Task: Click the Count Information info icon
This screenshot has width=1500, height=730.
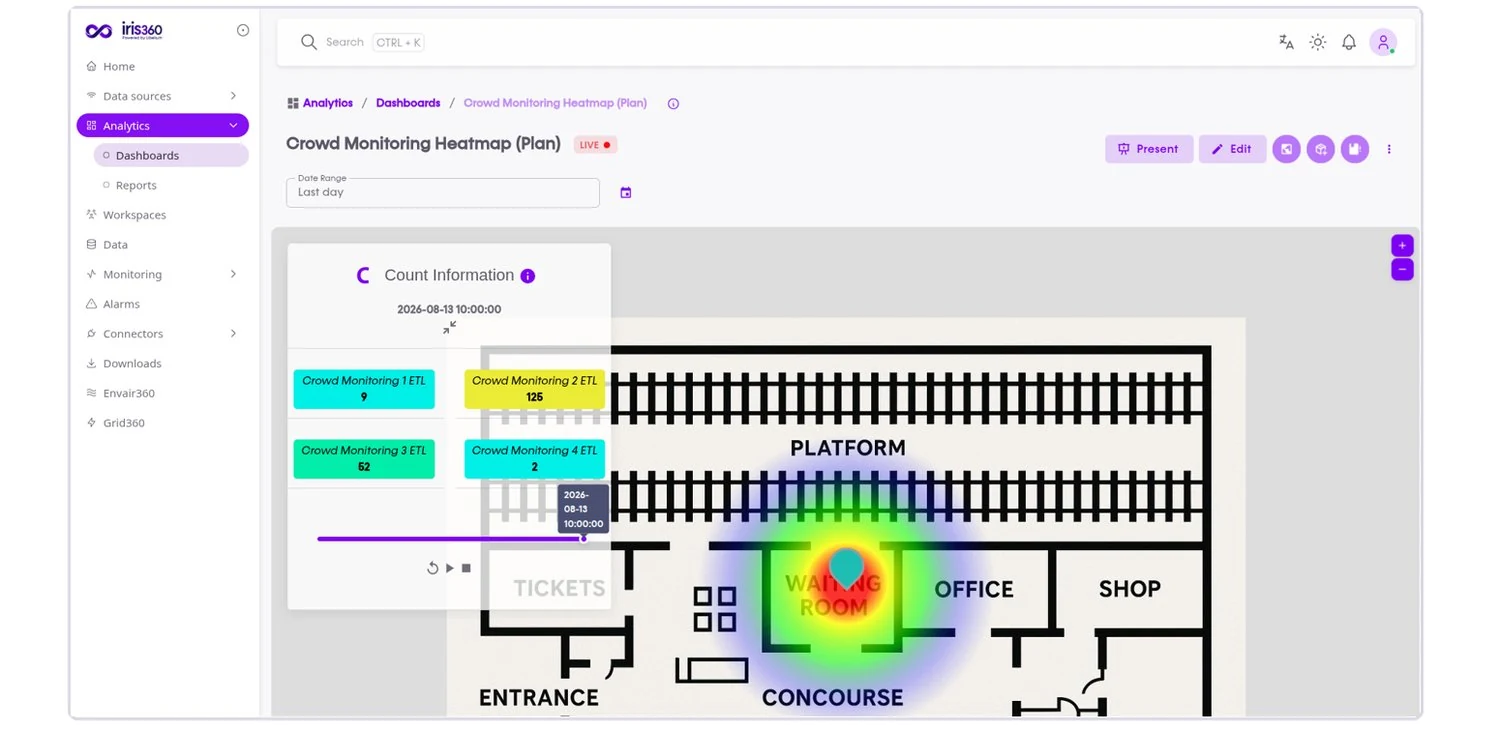Action: point(528,276)
